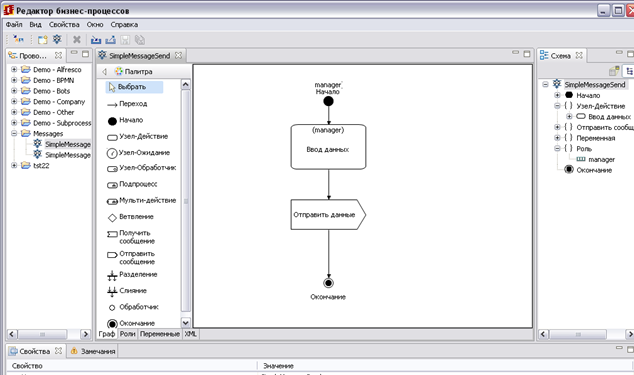
Task: Expand the Demo - Subprocess folder
Action: pos(14,123)
